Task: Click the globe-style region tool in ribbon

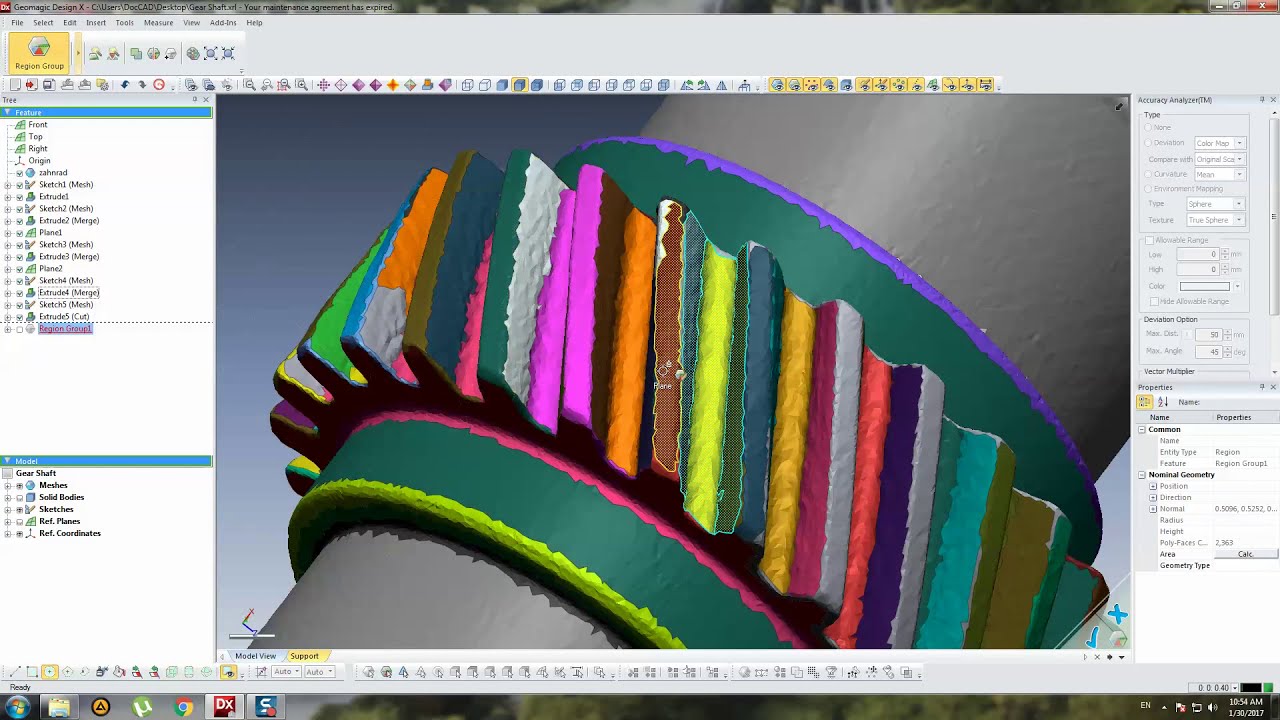Action: tap(193, 53)
